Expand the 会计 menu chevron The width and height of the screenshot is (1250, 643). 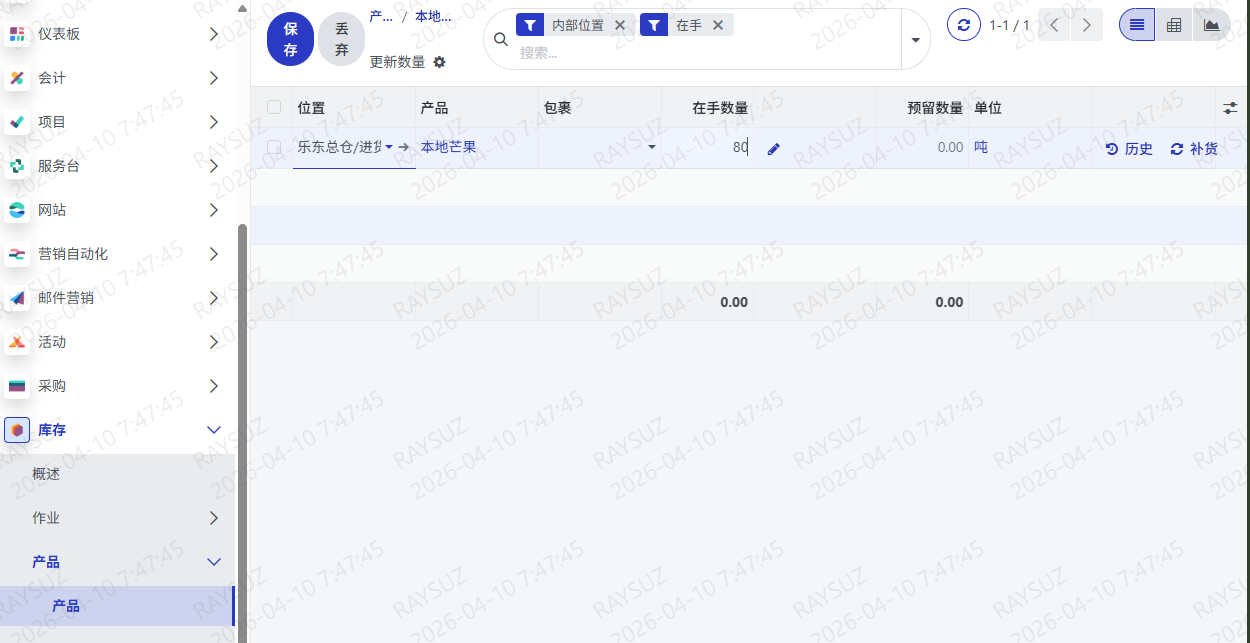(214, 78)
